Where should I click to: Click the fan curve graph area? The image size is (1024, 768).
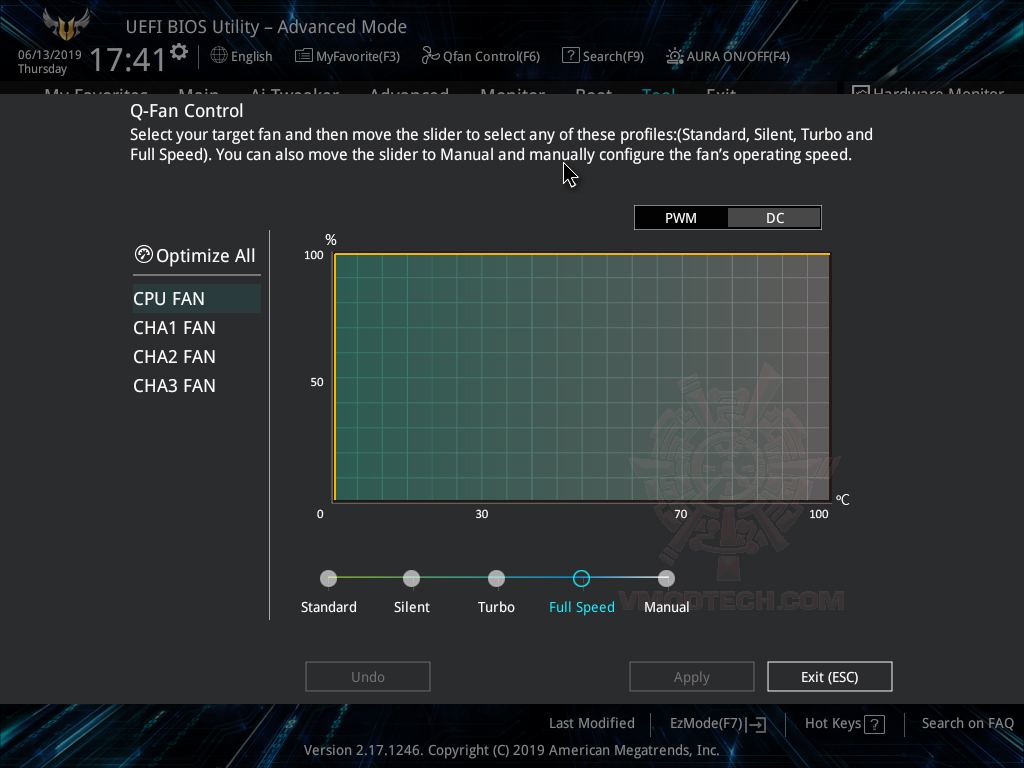coord(582,377)
